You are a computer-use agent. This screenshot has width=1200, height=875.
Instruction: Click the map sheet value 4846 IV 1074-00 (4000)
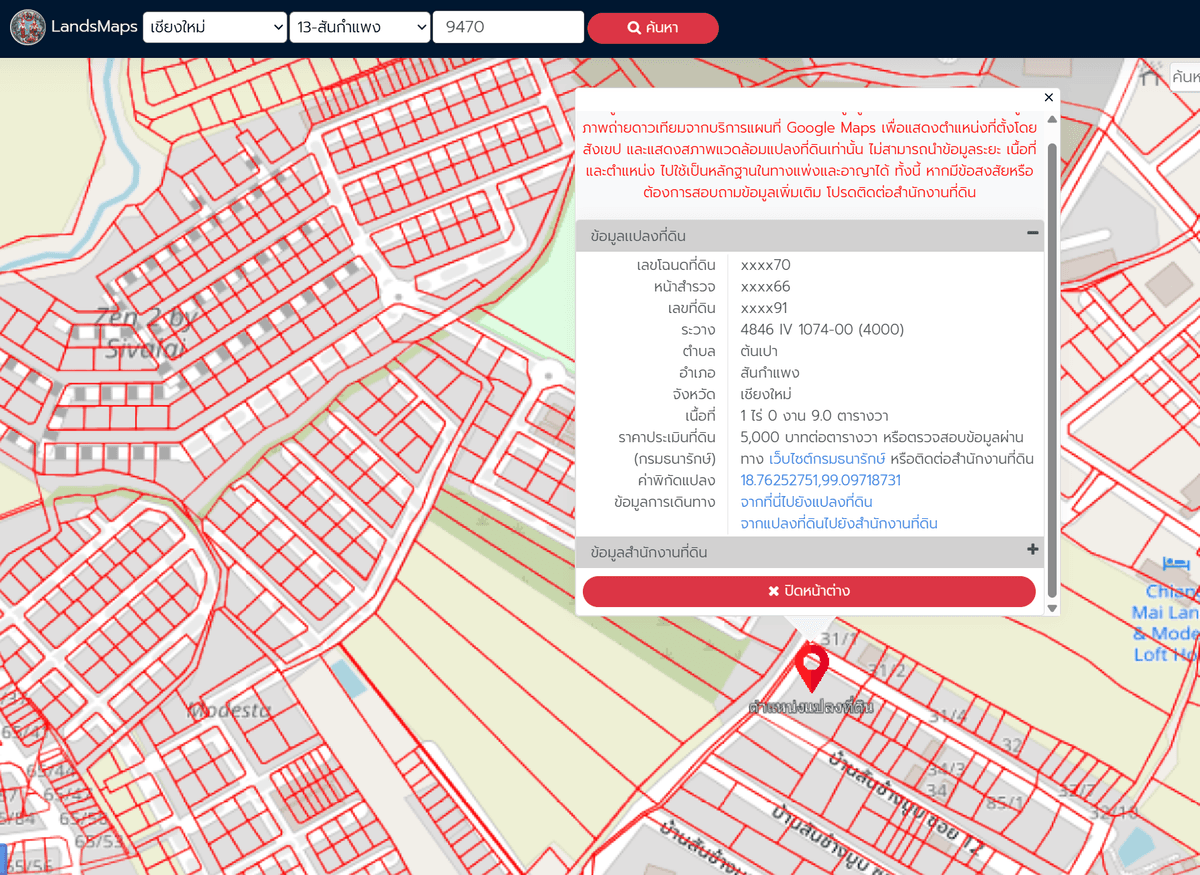823,330
